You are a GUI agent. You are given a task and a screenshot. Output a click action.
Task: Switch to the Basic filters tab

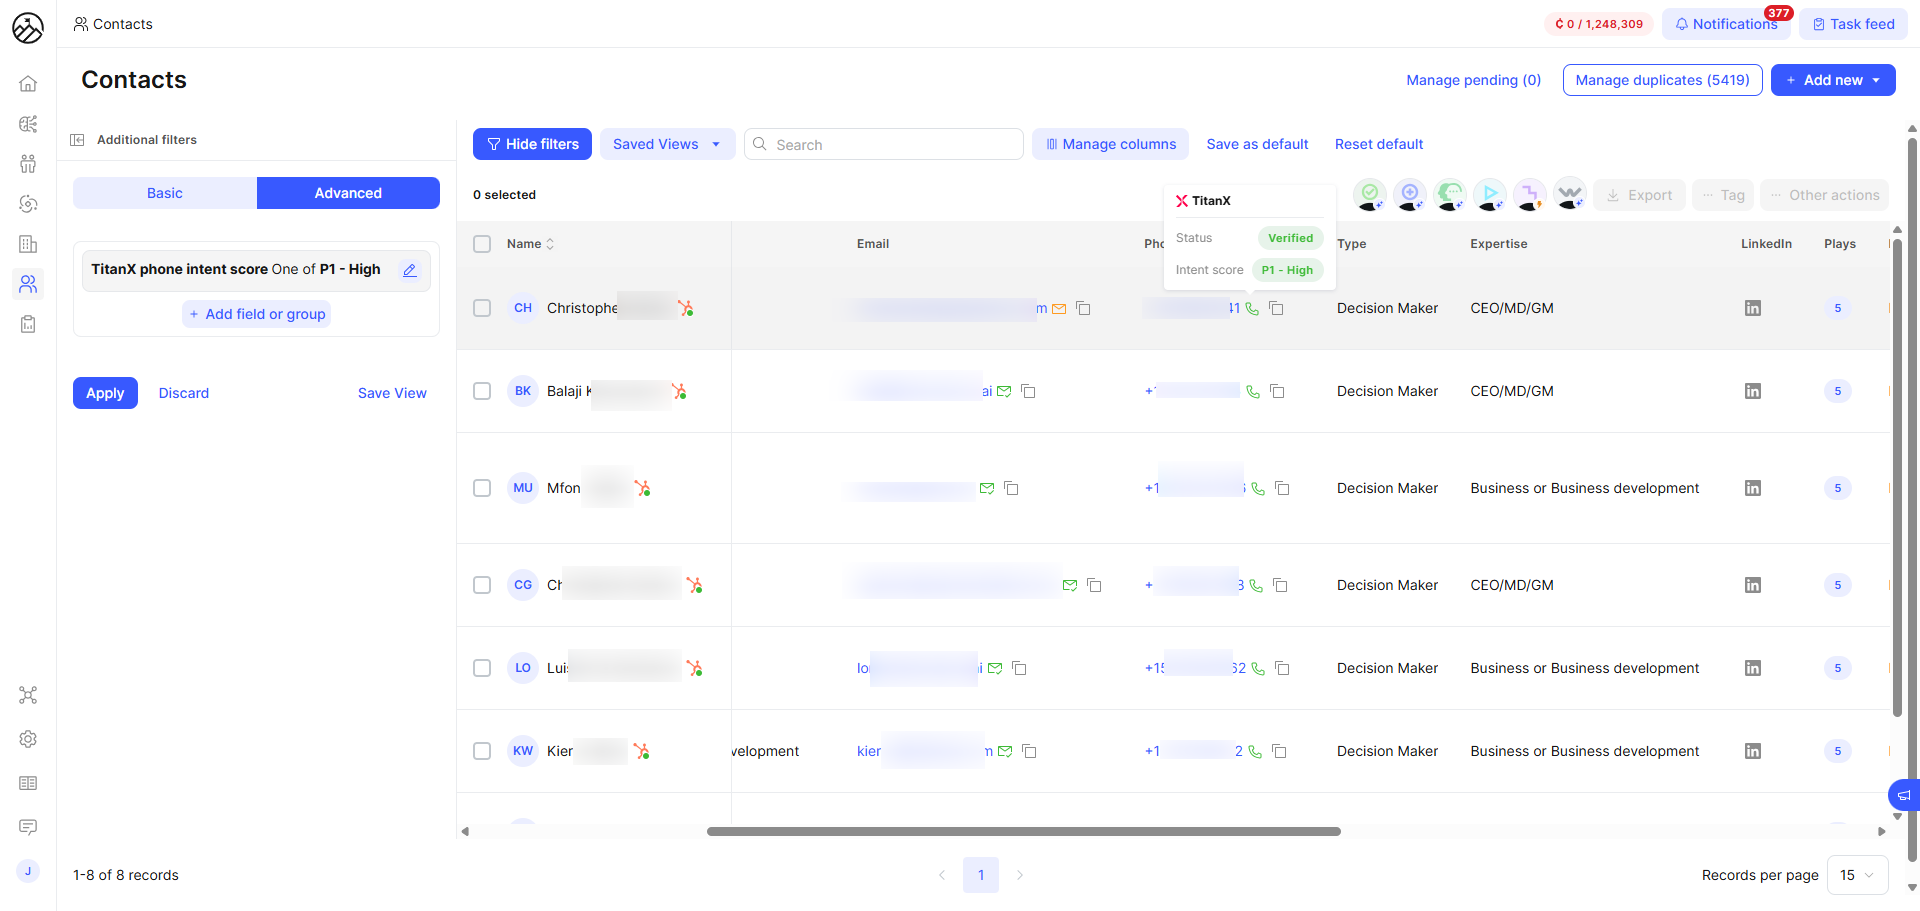pyautogui.click(x=164, y=192)
